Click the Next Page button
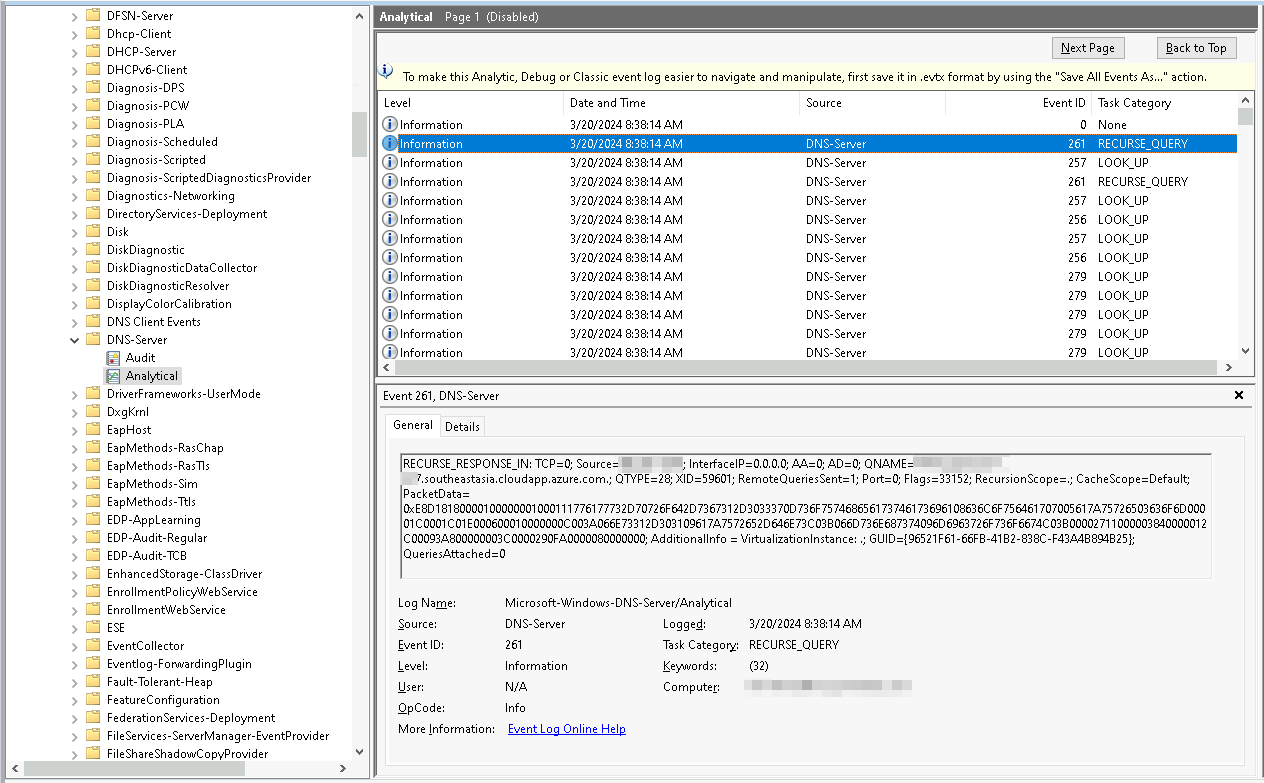Screen dimensions: 1264x783 (1087, 47)
